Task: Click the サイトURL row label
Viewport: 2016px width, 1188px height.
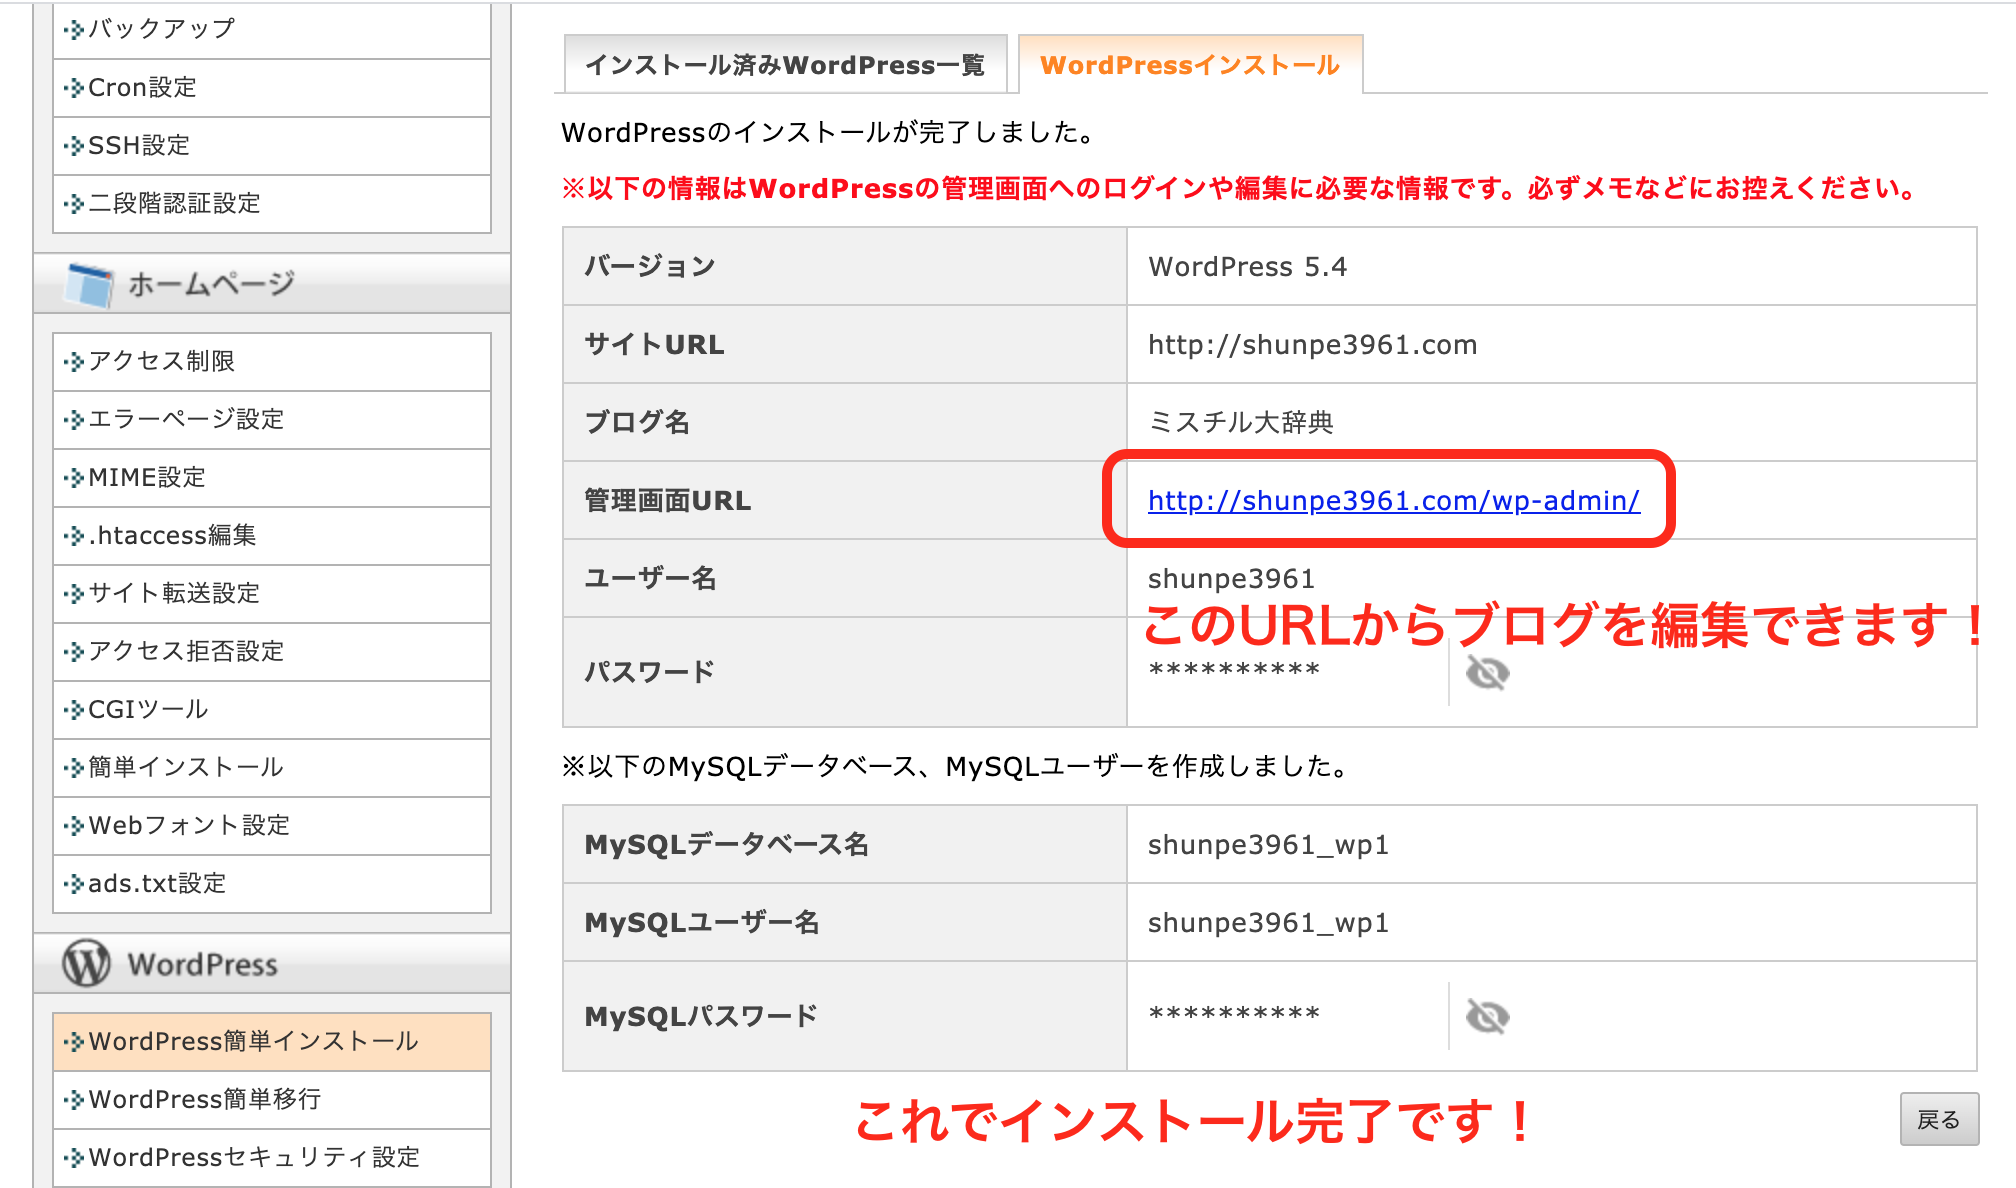Action: click(654, 345)
